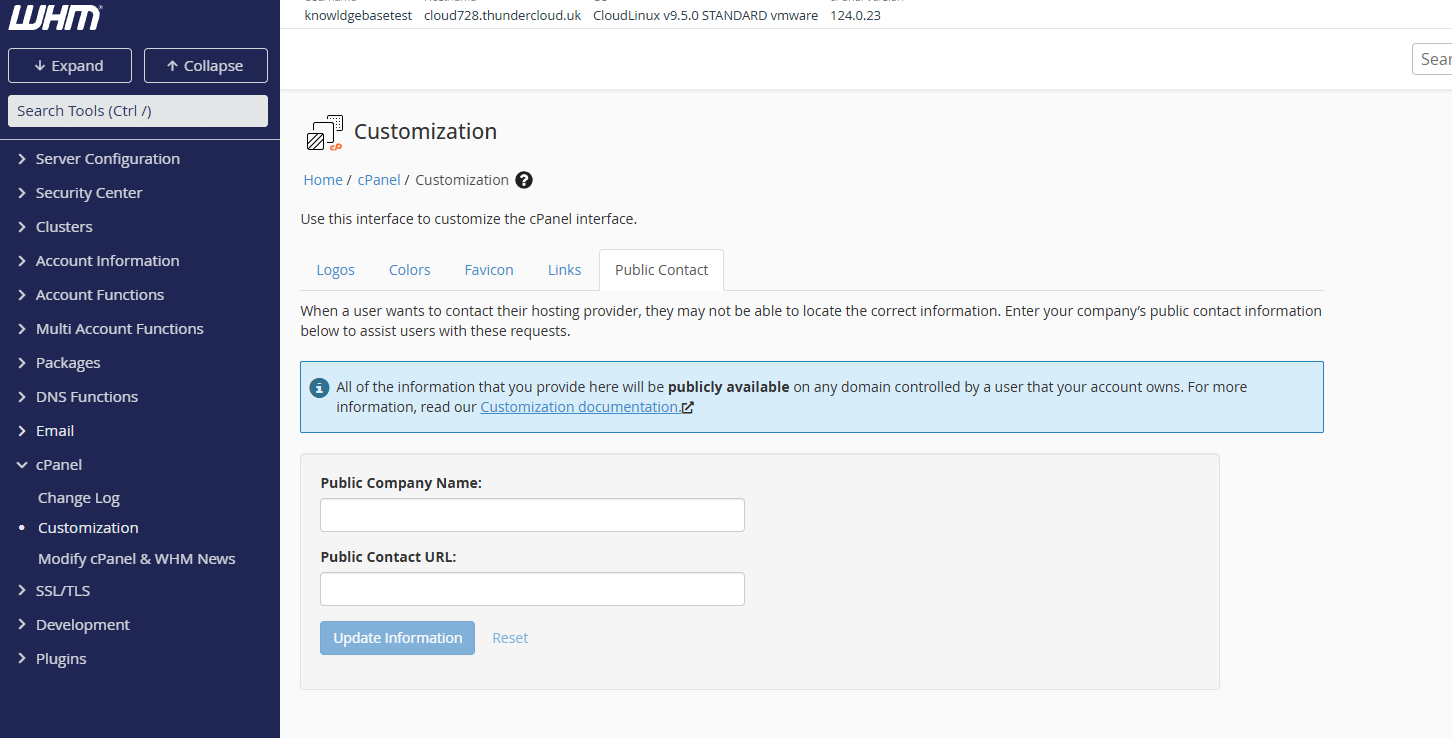Open Customization in sidebar
Viewport: 1452px width, 738px height.
tap(88, 528)
